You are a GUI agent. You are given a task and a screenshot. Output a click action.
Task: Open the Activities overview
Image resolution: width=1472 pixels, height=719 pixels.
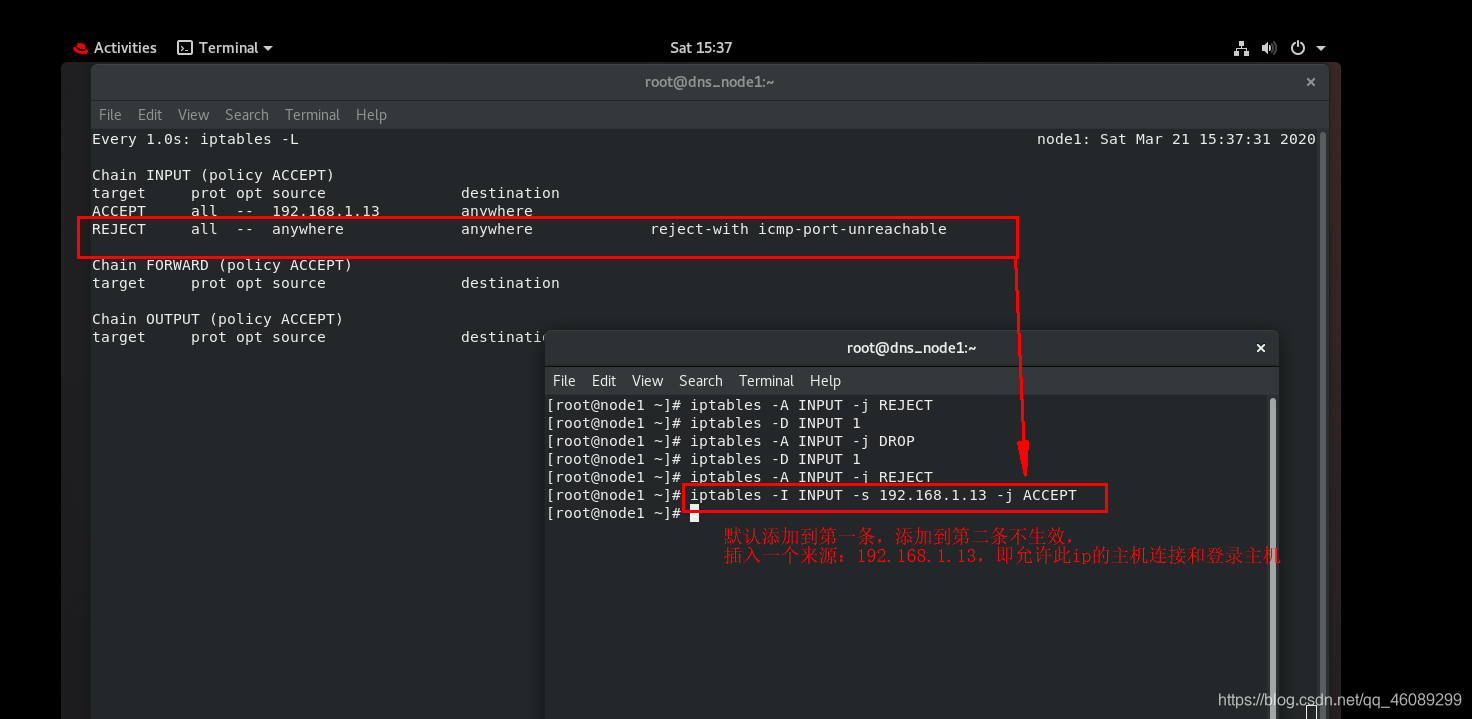125,48
